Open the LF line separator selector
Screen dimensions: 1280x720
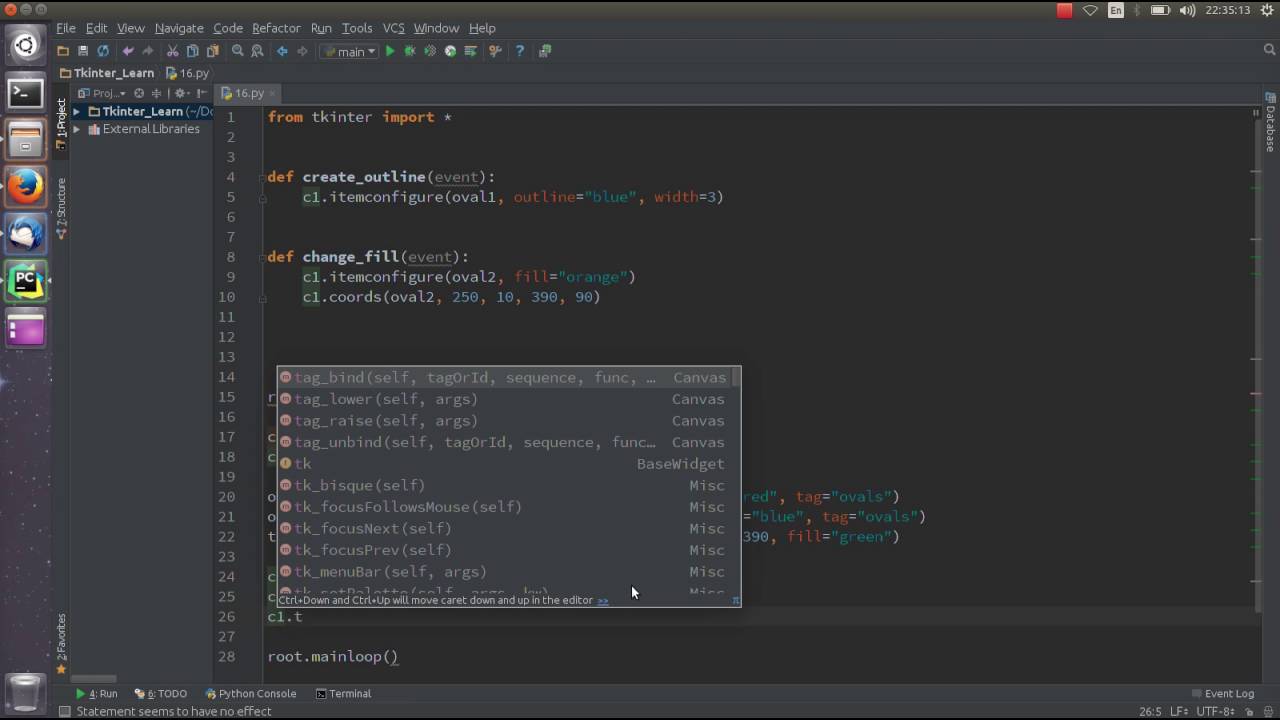pos(1181,712)
